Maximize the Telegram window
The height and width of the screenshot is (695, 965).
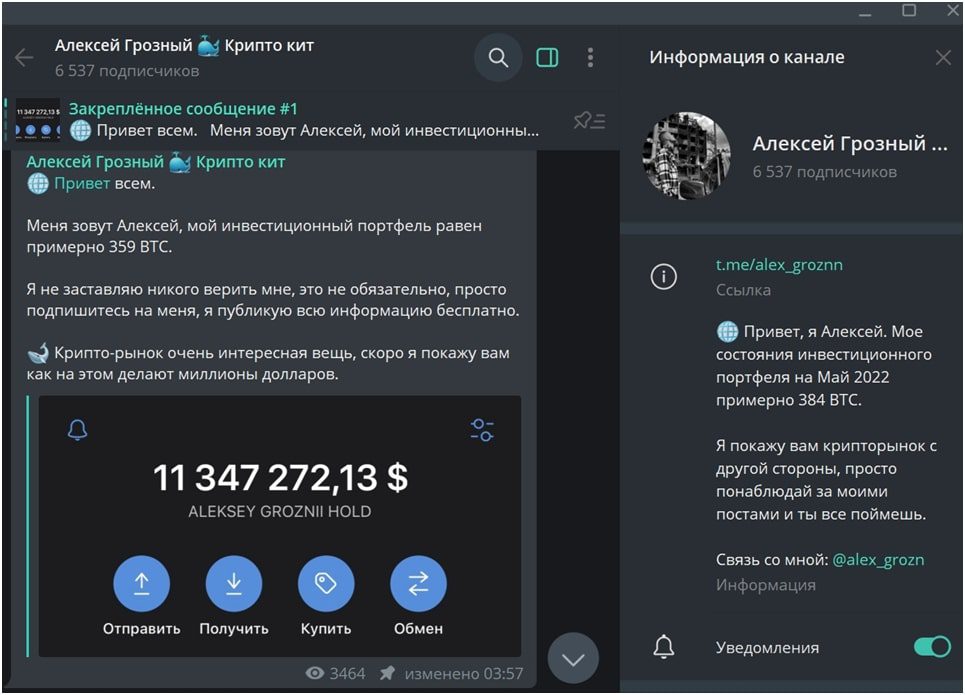coord(909,10)
